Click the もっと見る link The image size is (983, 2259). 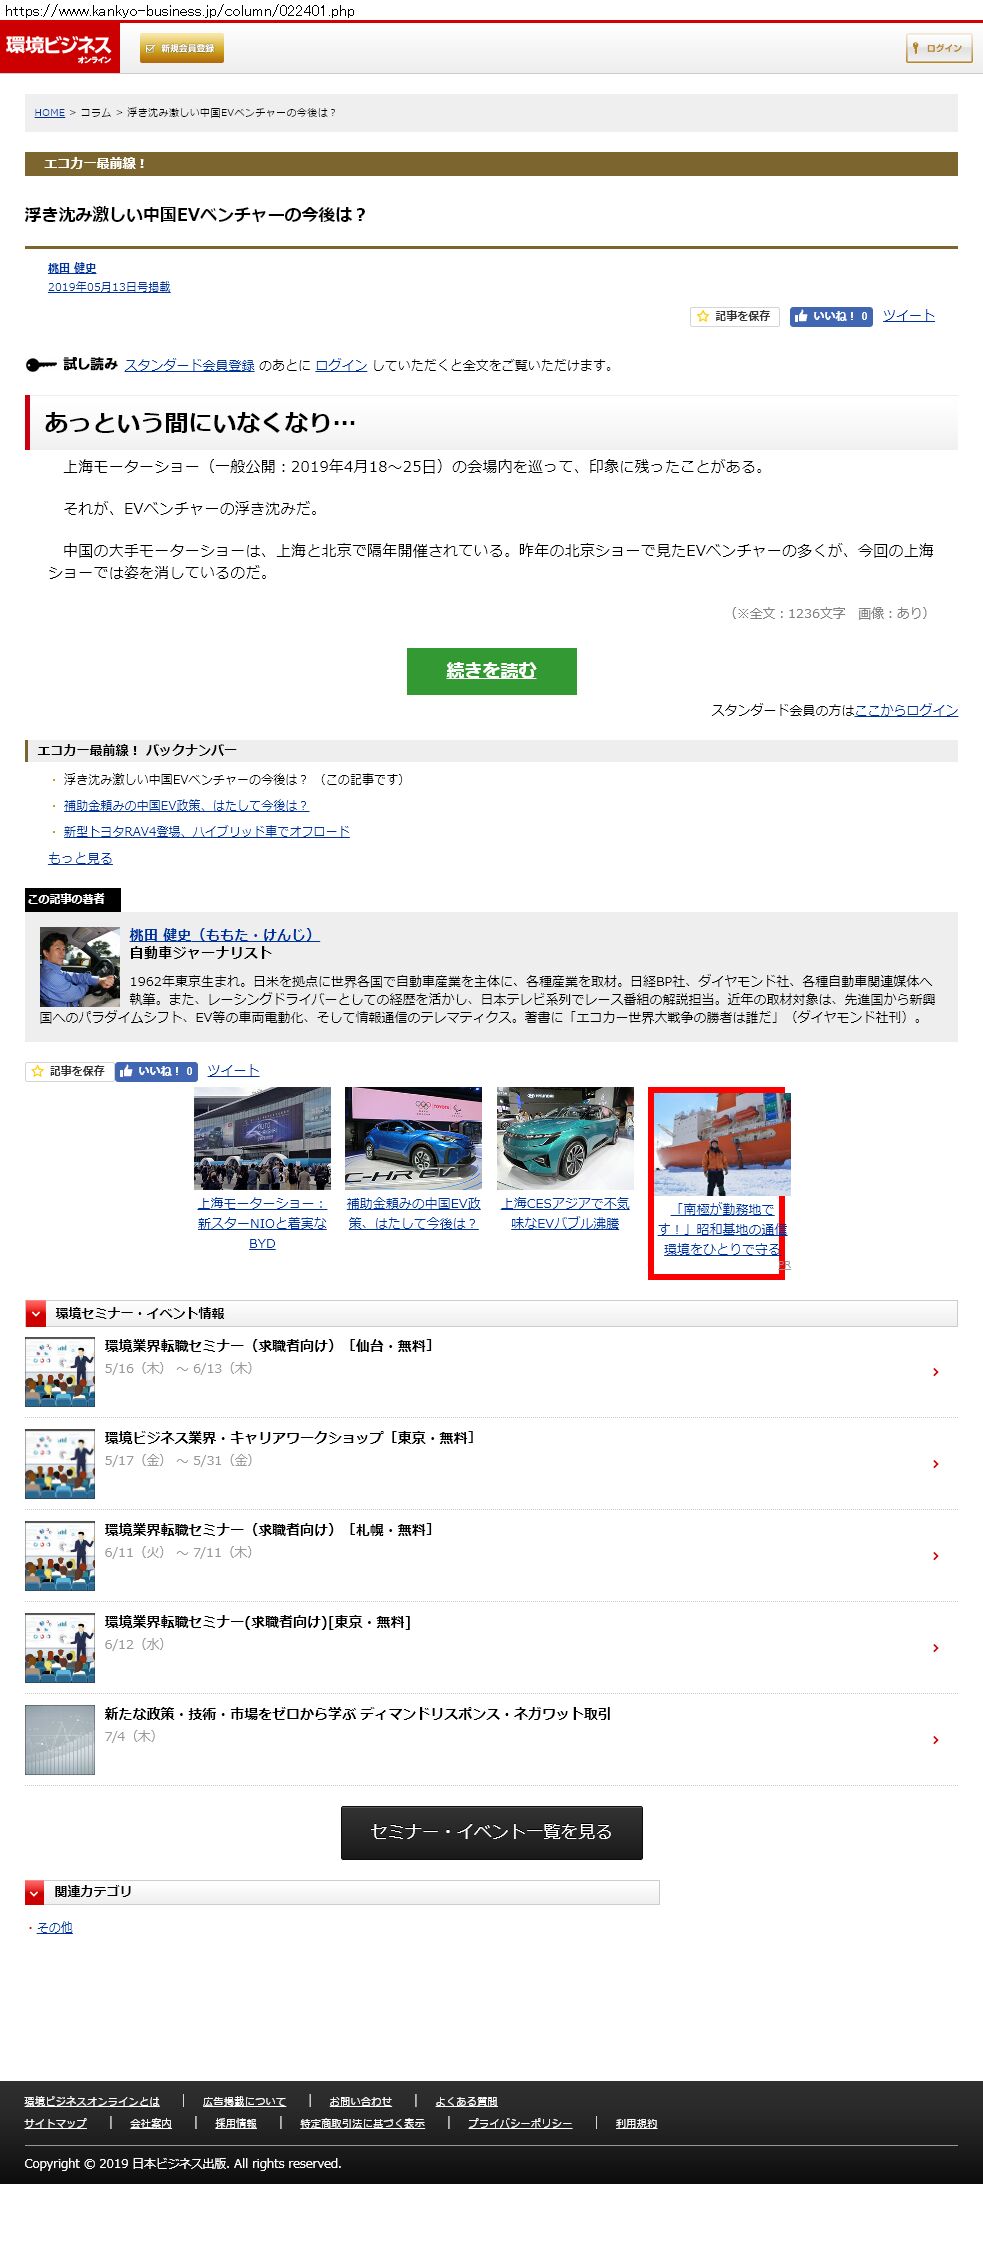coord(80,858)
